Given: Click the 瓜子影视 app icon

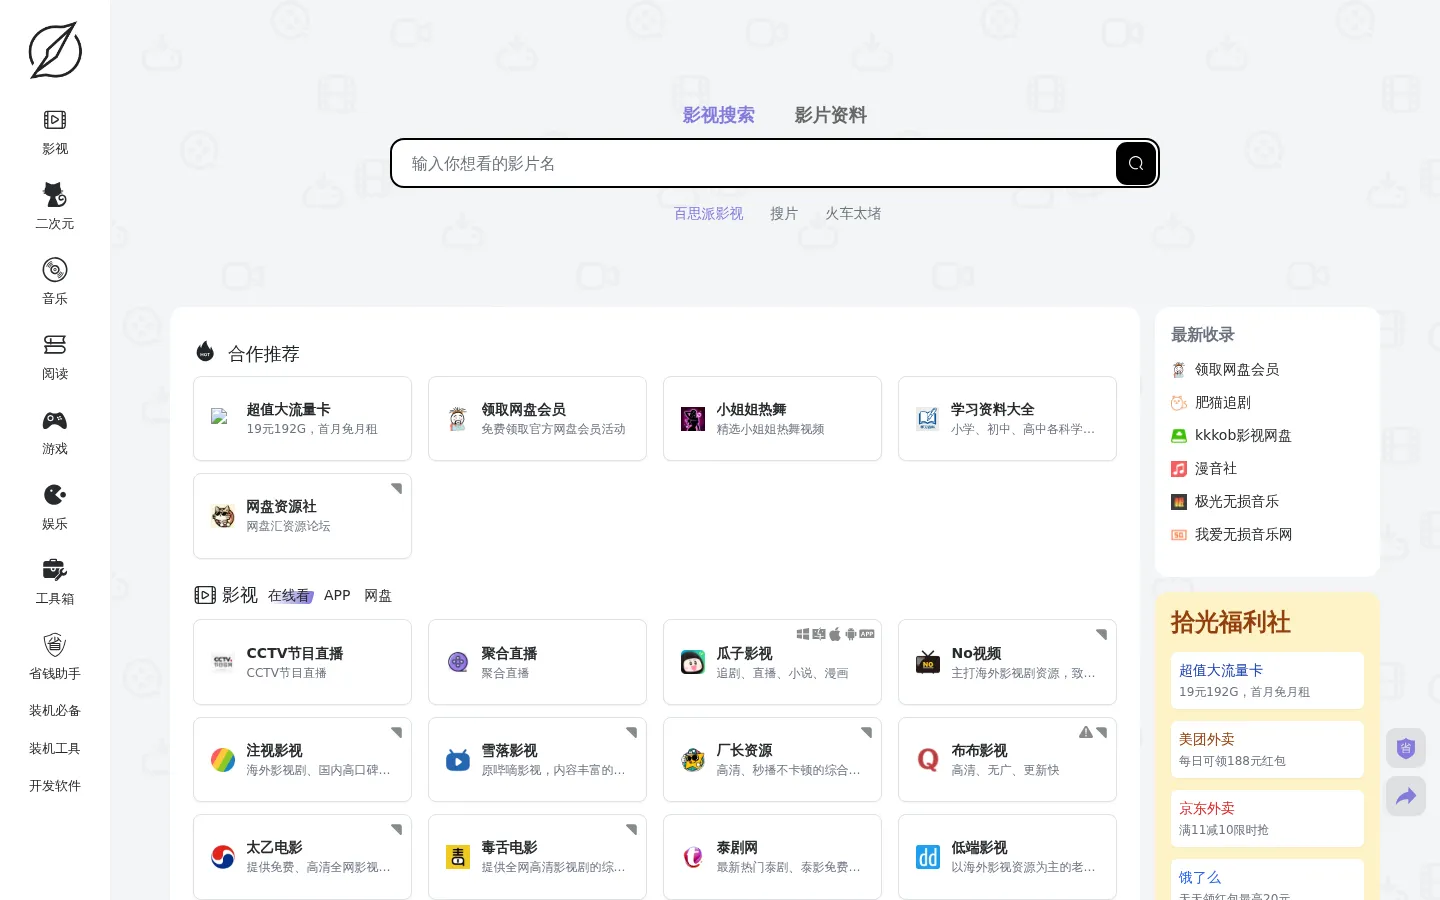Looking at the screenshot, I should pyautogui.click(x=693, y=662).
